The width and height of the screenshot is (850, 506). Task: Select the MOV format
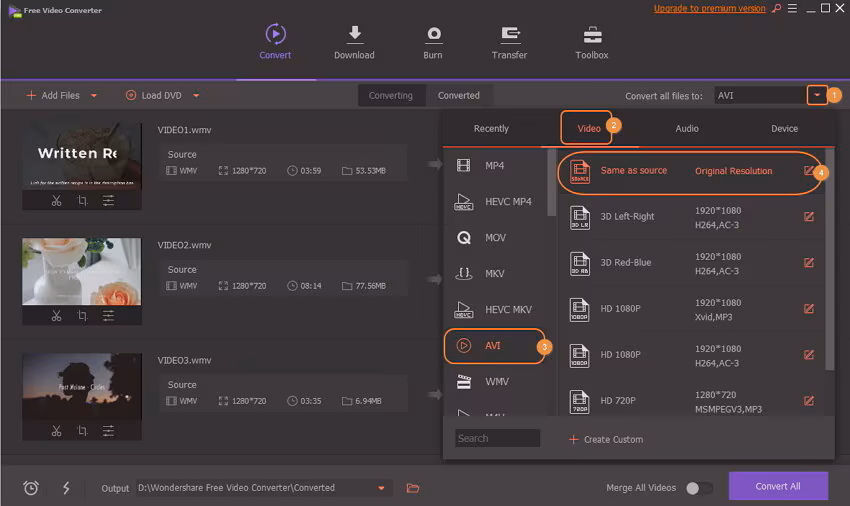(x=496, y=238)
